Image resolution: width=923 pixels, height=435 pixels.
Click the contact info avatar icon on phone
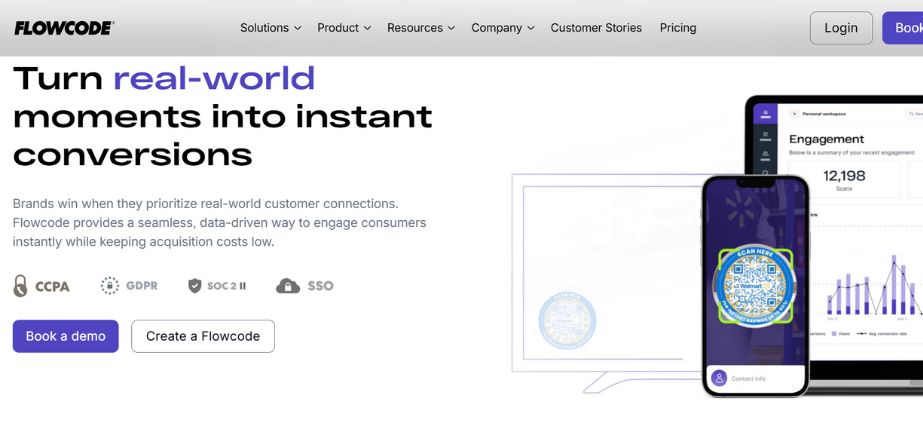coord(719,378)
